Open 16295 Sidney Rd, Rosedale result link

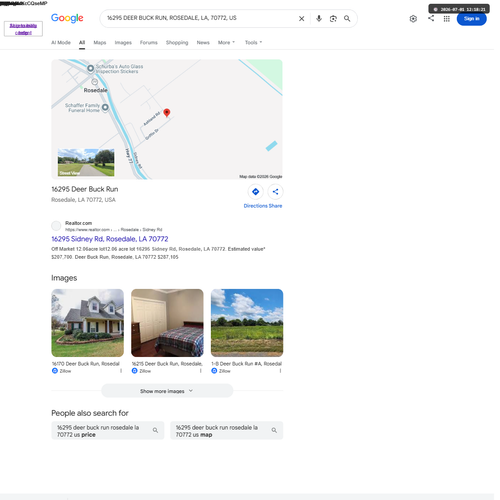110,239
